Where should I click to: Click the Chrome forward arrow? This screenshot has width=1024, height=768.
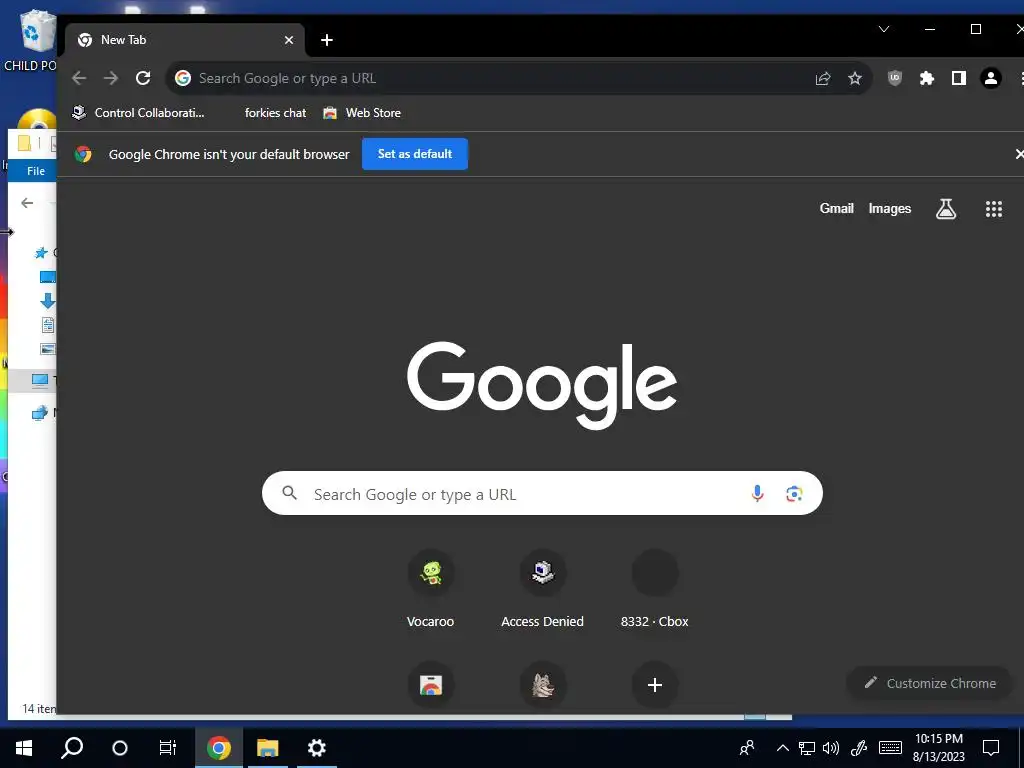pos(111,78)
